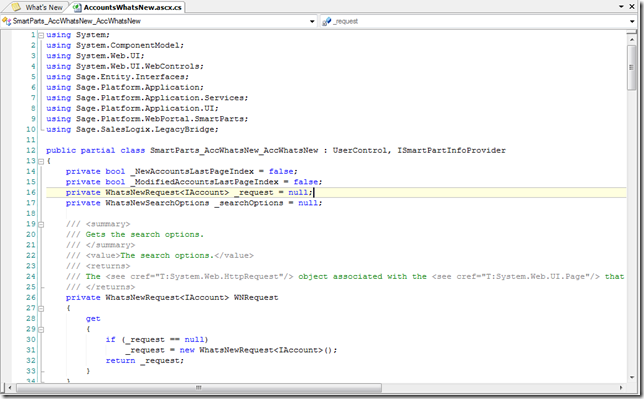Image resolution: width=644 pixels, height=399 pixels.
Task: Click '_ModifiedAccountsLastPageIndex' field name
Action: pyautogui.click(x=204, y=182)
